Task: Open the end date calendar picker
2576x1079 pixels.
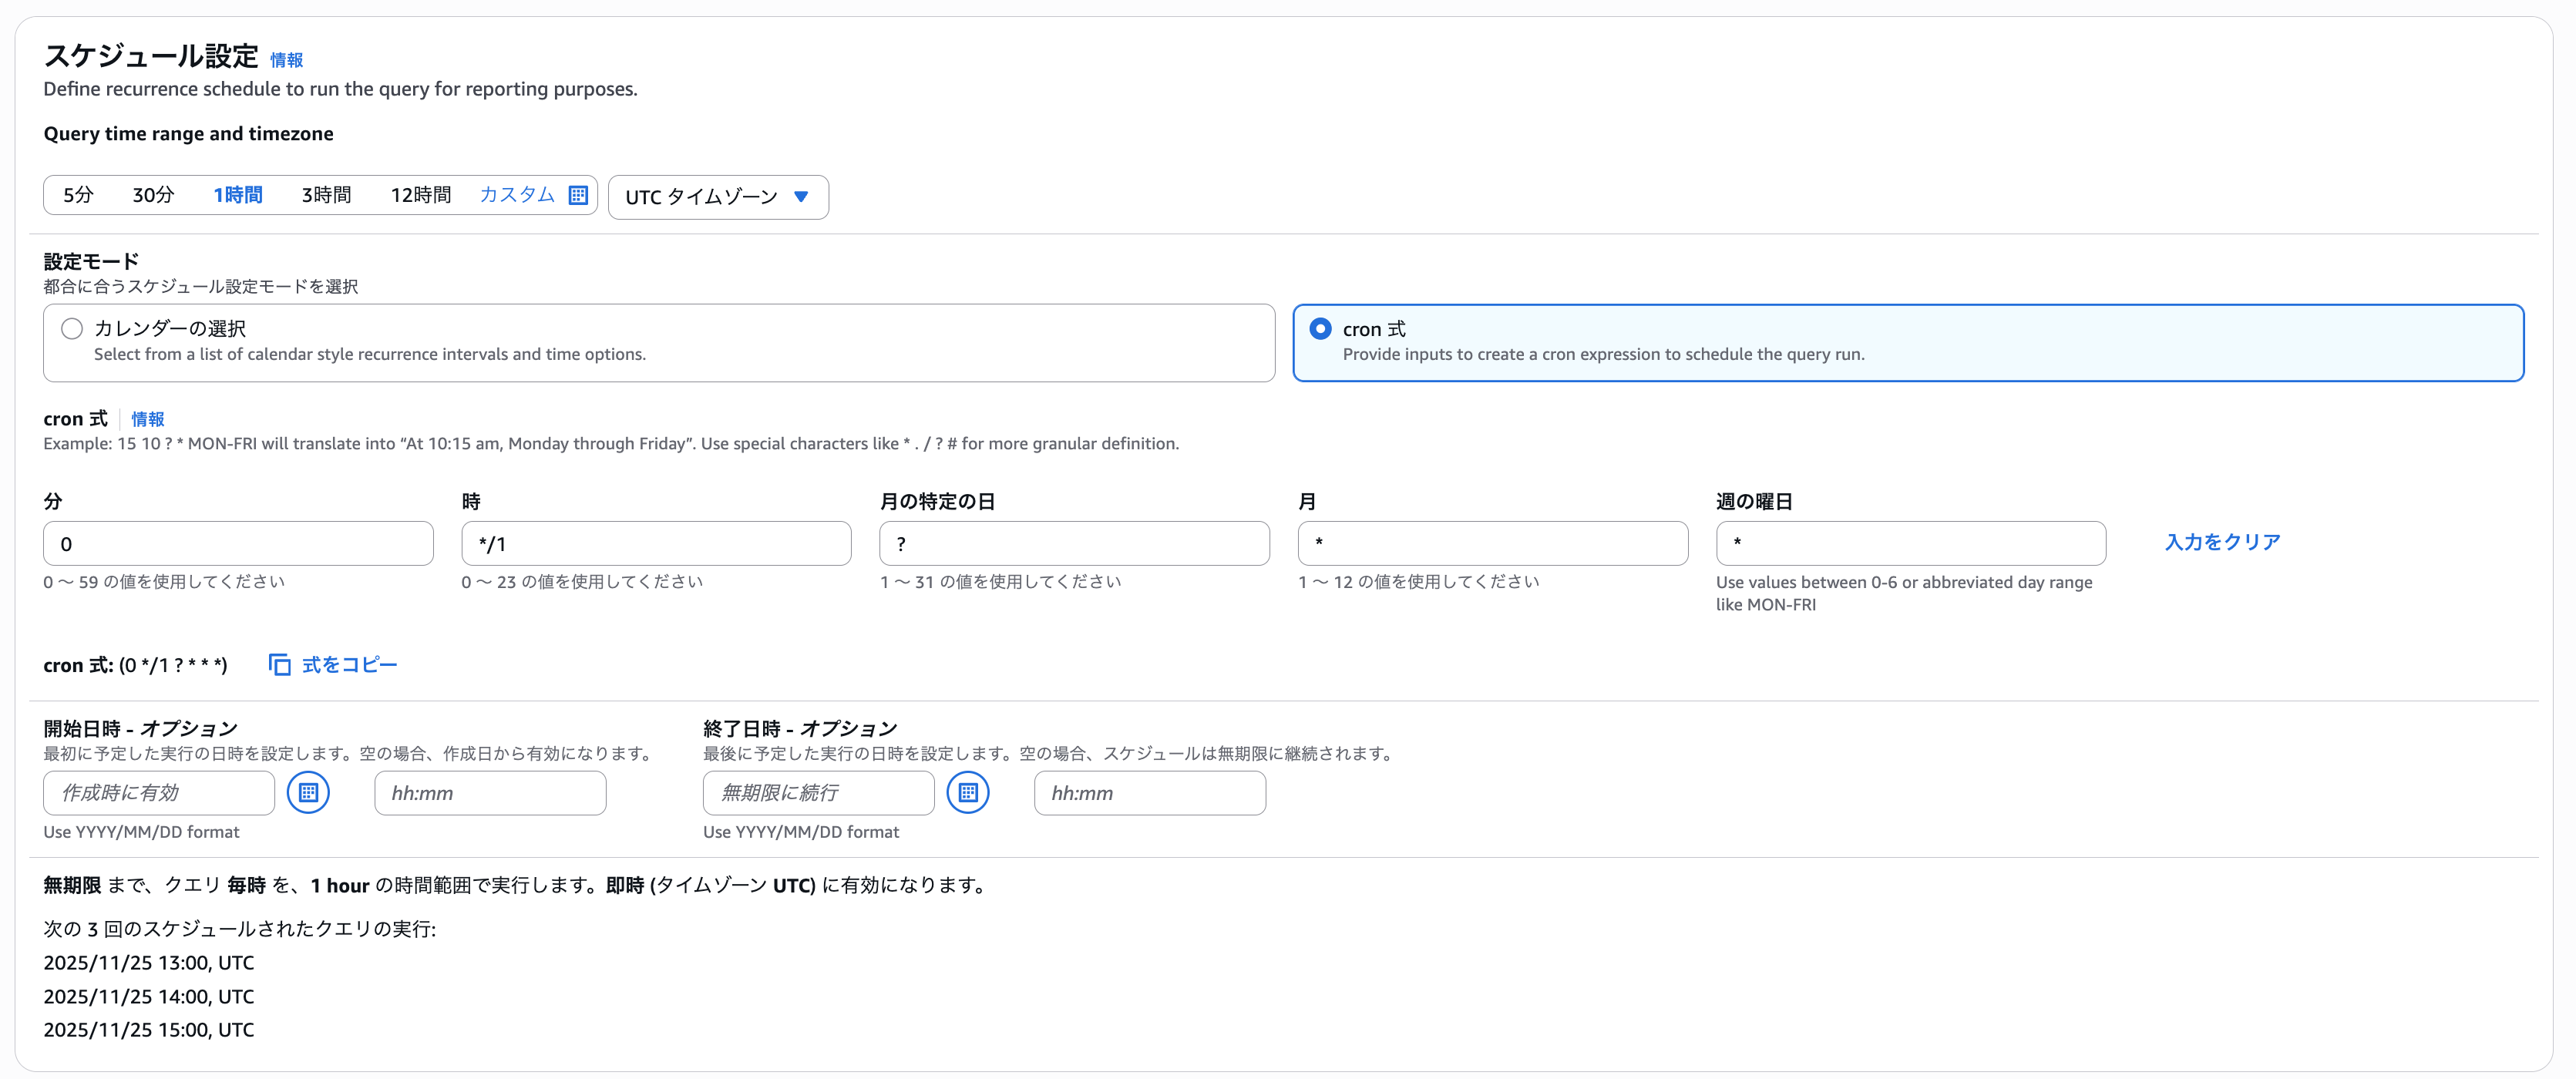Action: click(x=967, y=792)
